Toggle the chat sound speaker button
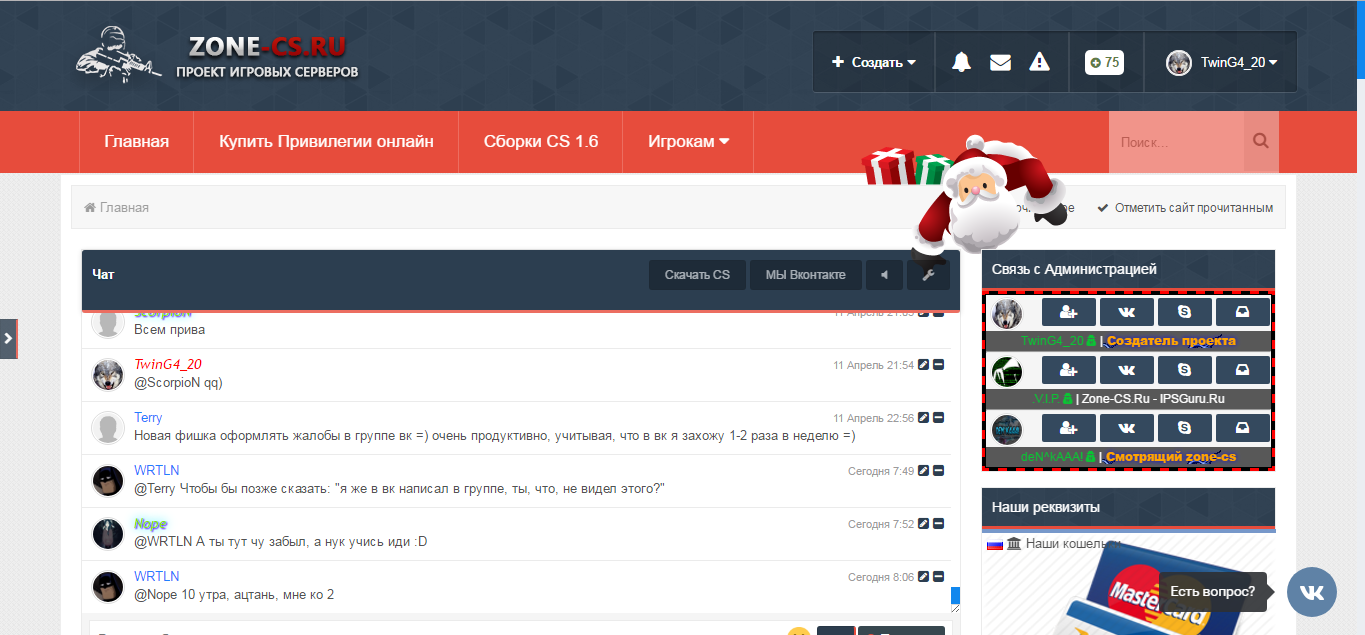This screenshot has width=1365, height=635. (884, 275)
